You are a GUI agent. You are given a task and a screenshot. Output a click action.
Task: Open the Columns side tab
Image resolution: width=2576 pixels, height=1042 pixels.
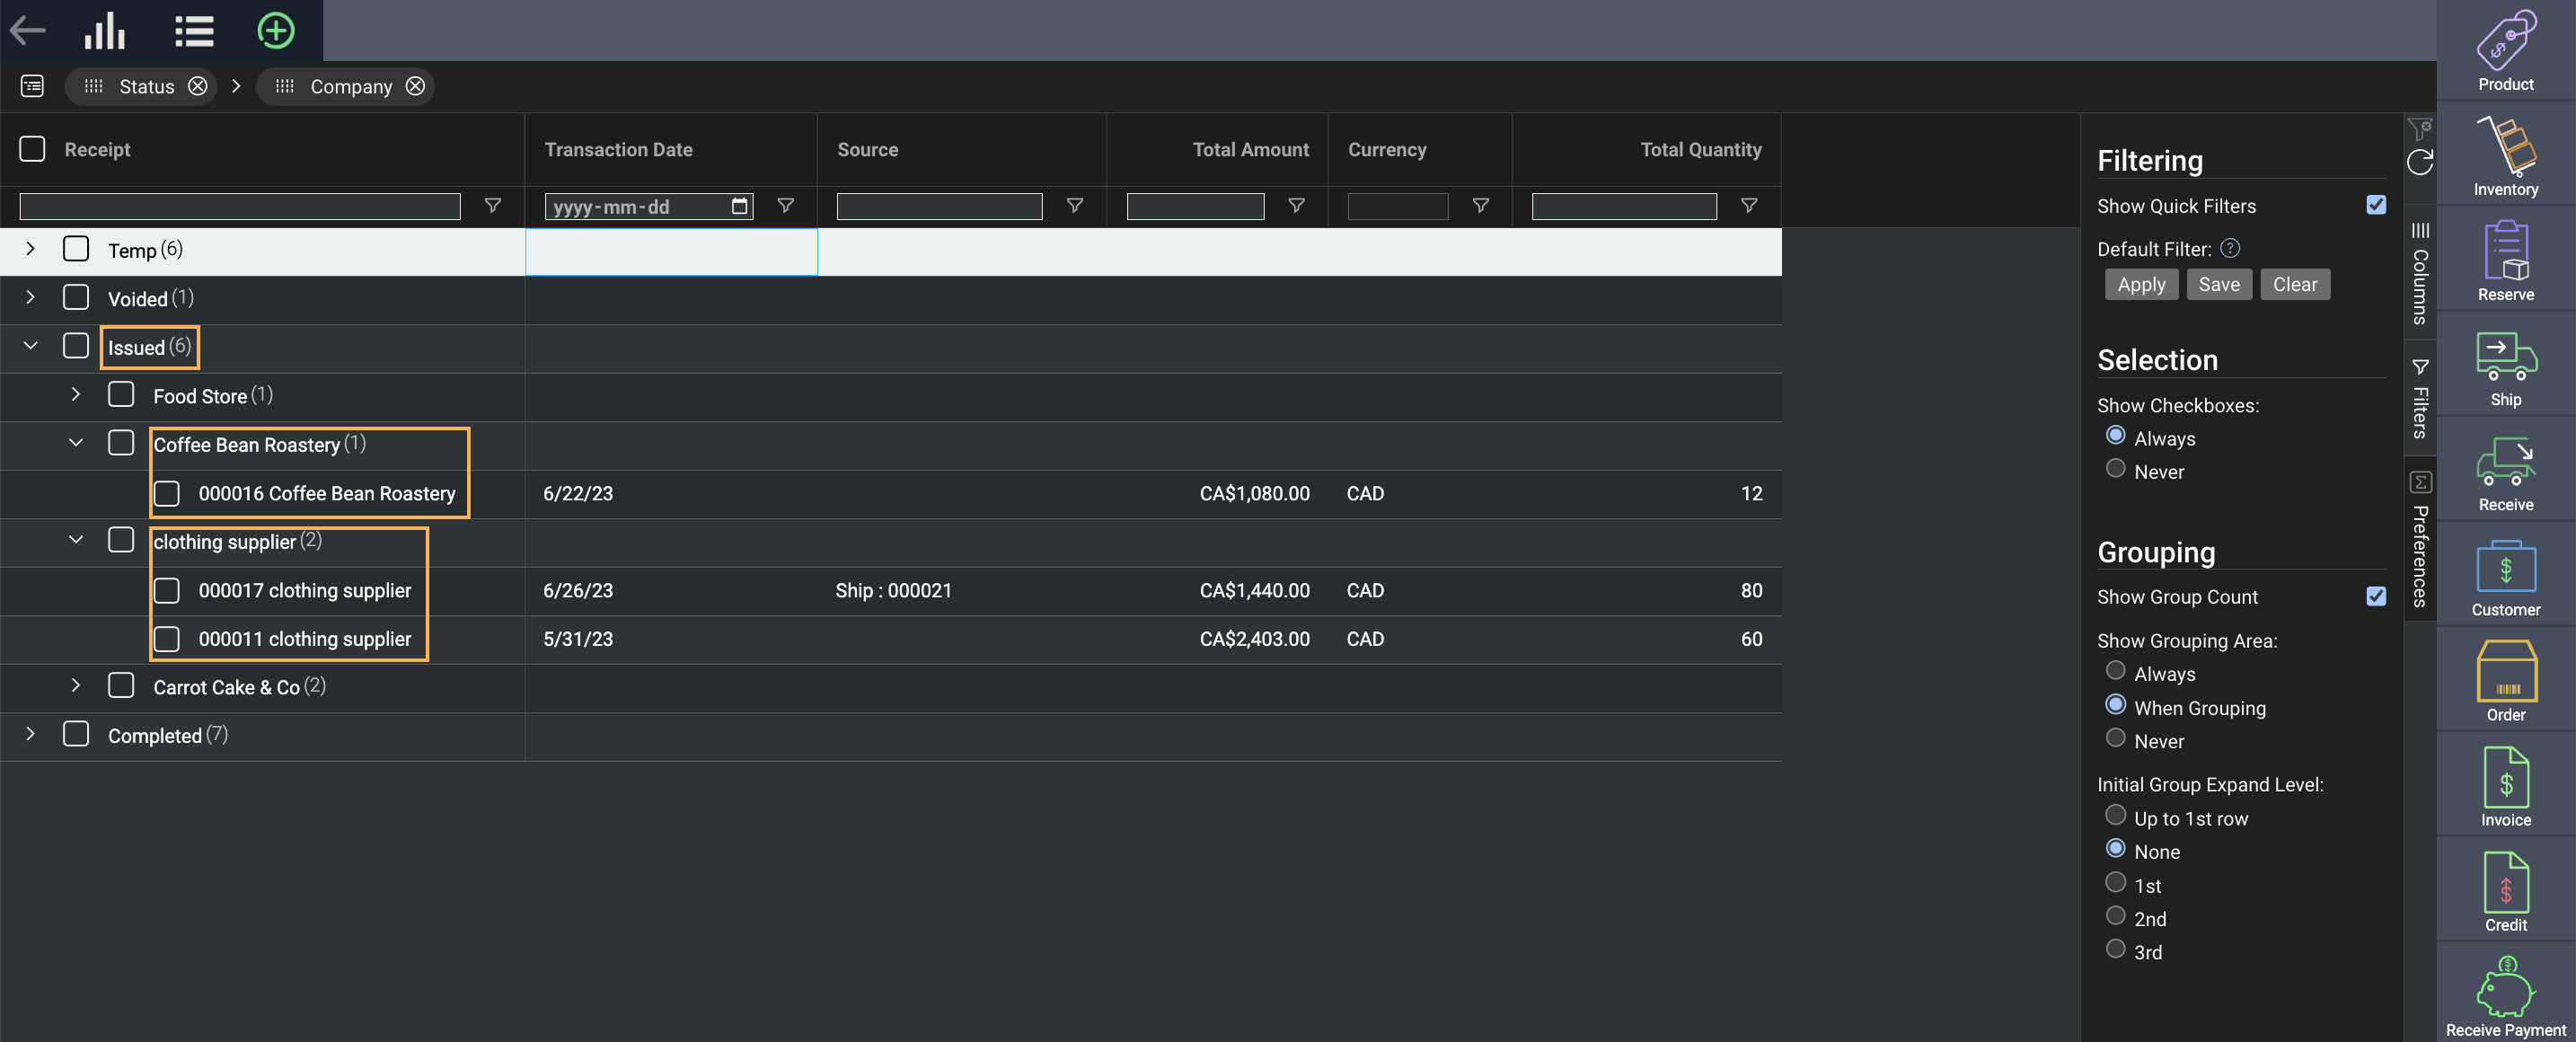(2420, 273)
